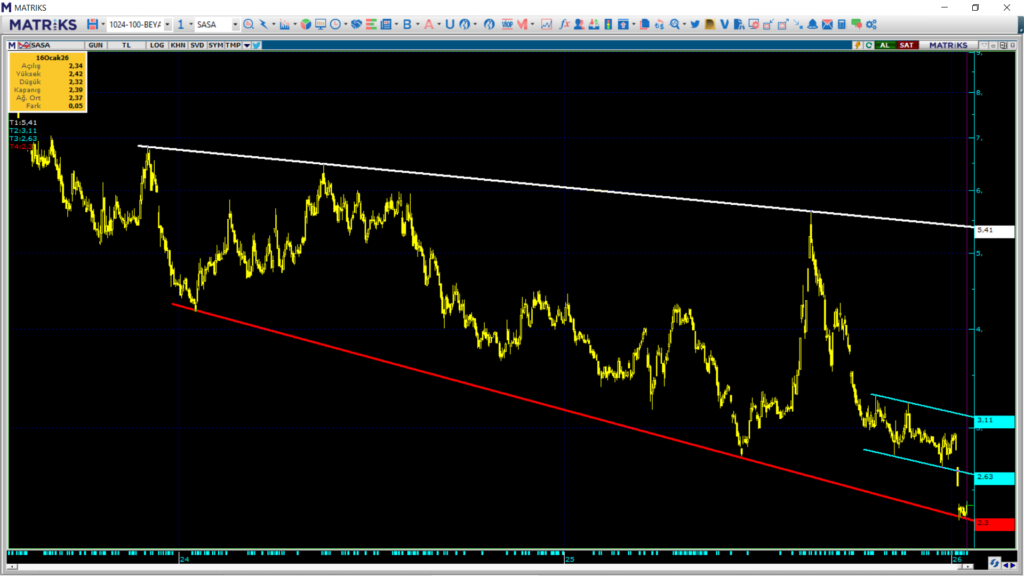This screenshot has height=576, width=1024.
Task: Open dropdown arrow beside red A icon
Action: point(439,24)
